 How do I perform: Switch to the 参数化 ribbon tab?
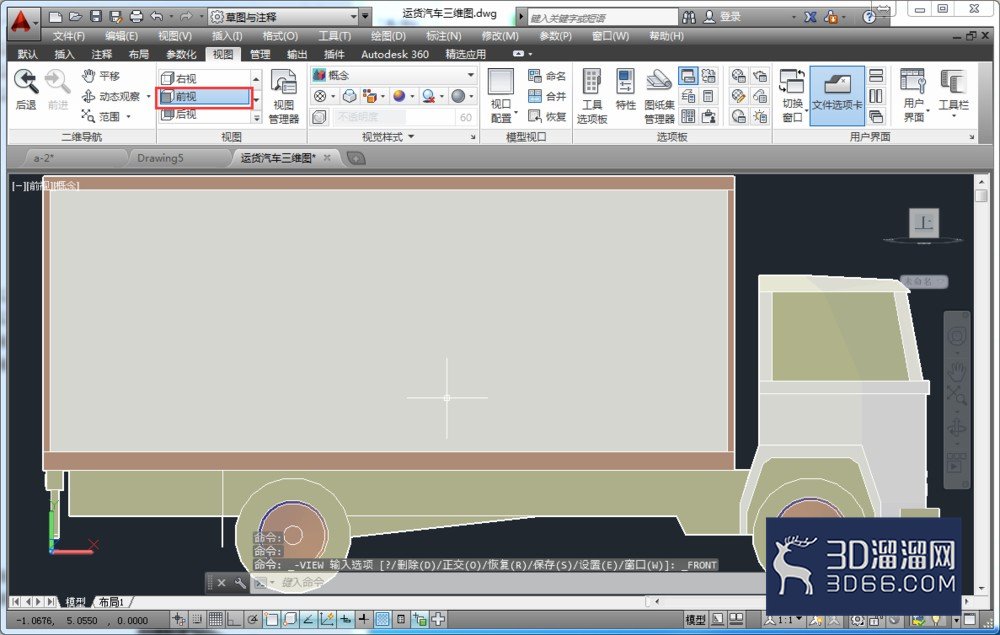coord(181,54)
